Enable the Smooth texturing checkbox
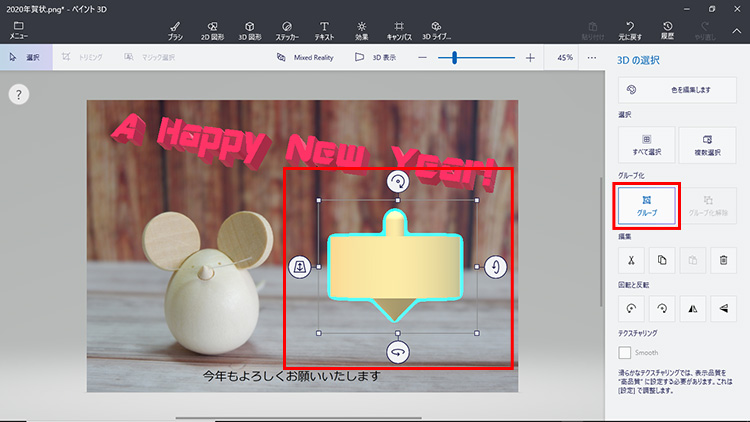The height and width of the screenshot is (422, 750). 625,353
